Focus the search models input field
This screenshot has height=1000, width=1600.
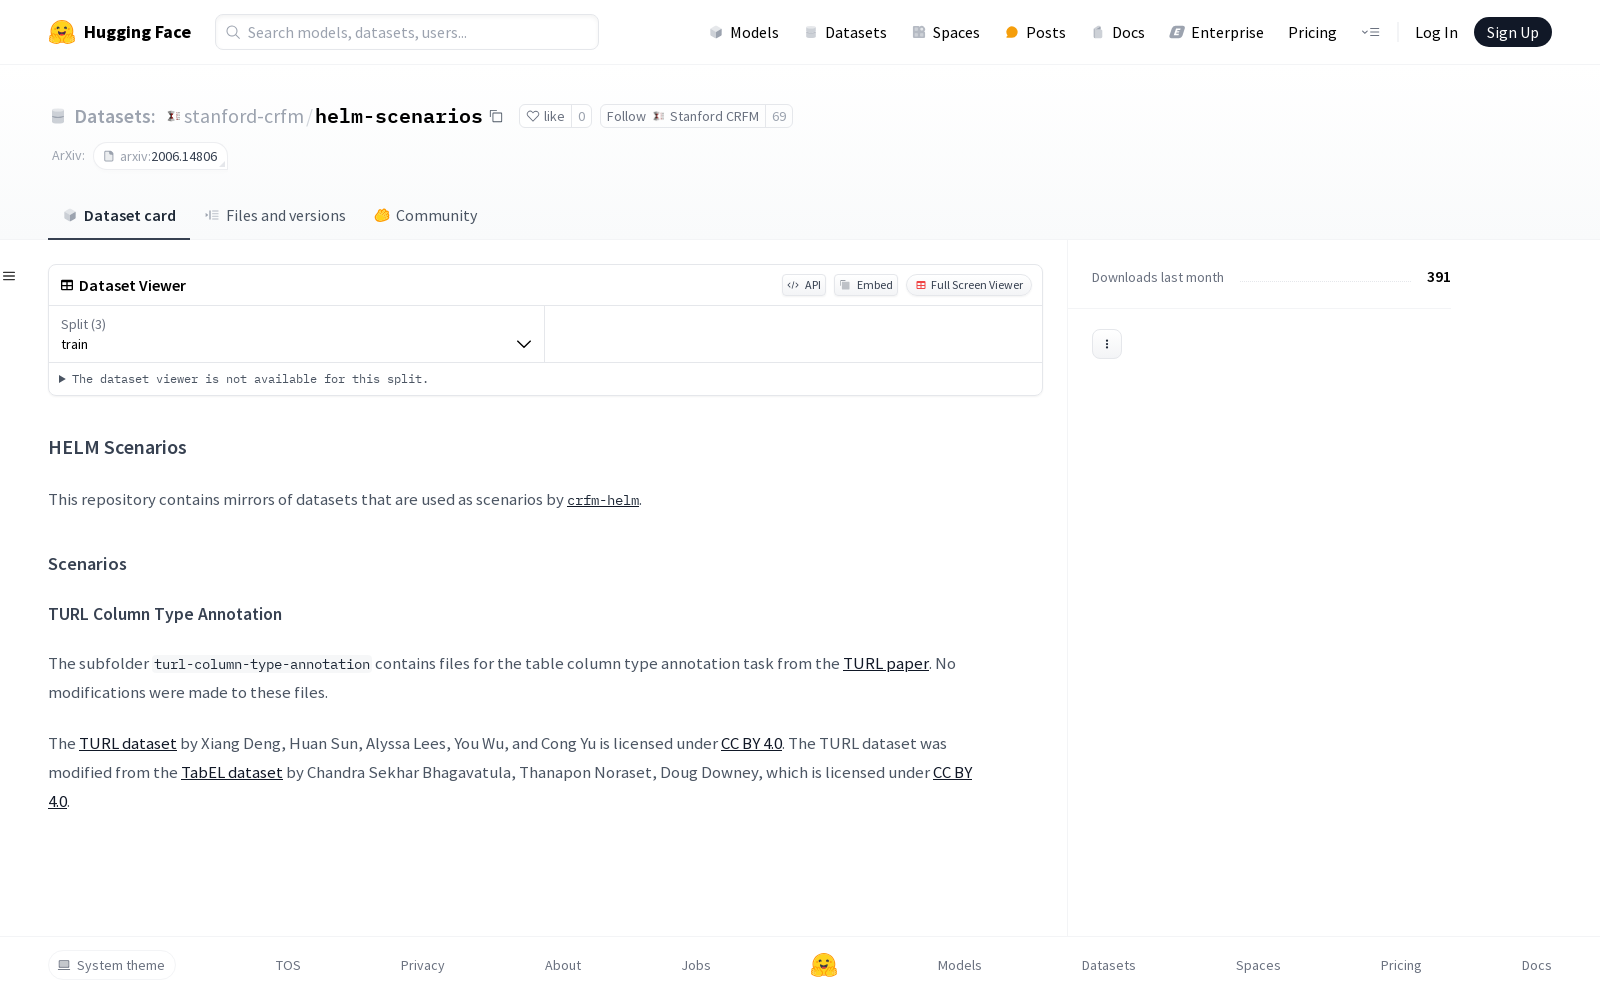click(x=407, y=32)
